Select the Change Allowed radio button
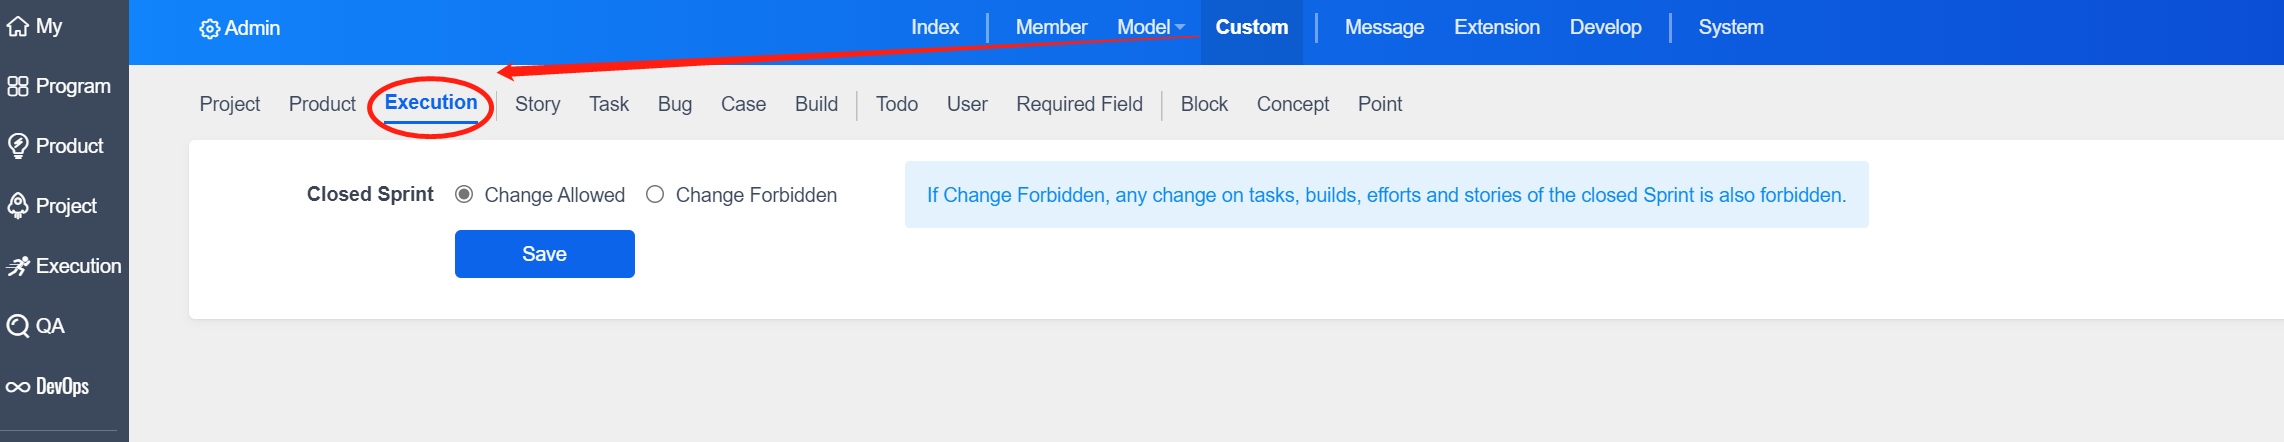Image resolution: width=2284 pixels, height=442 pixels. (464, 194)
